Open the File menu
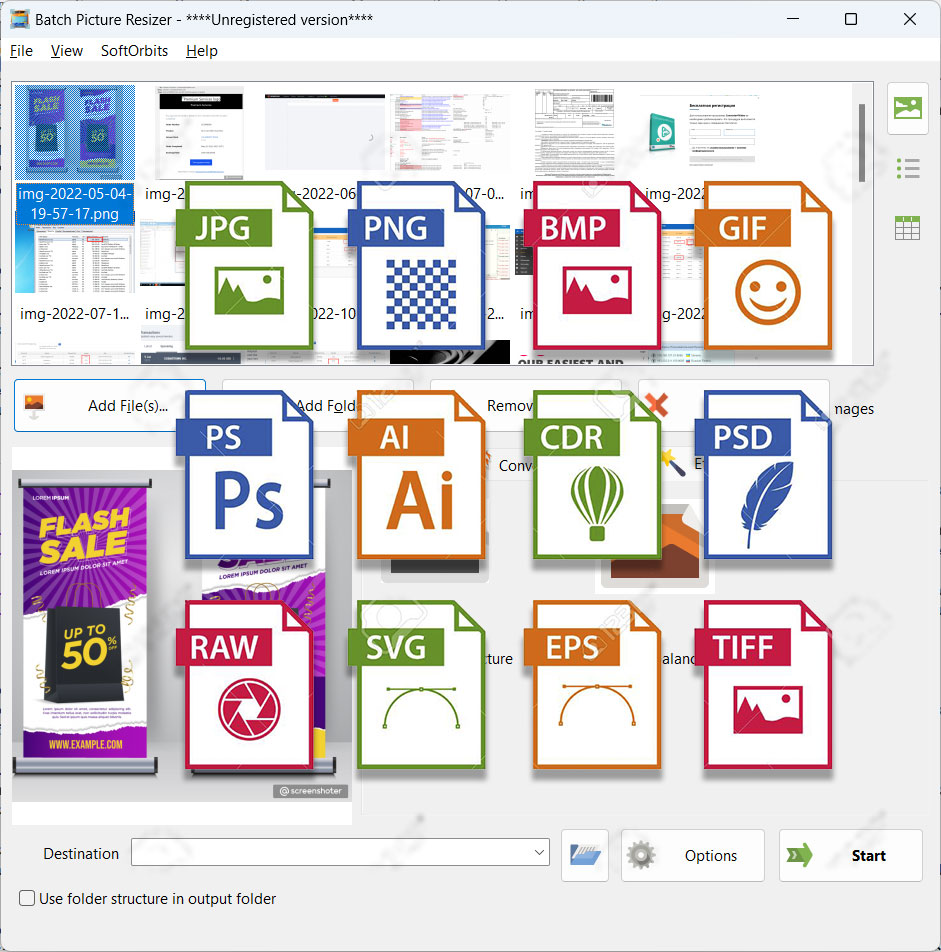The width and height of the screenshot is (941, 952). click(21, 51)
